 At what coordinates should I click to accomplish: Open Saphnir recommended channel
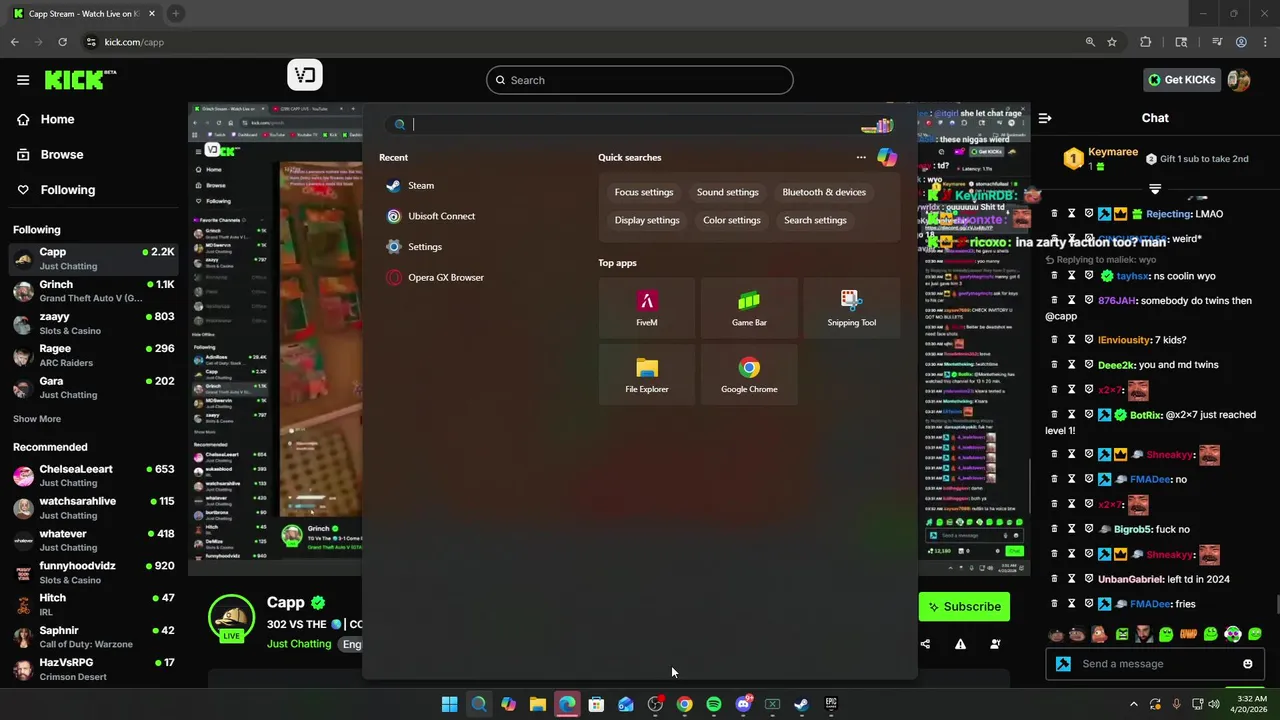tap(94, 637)
